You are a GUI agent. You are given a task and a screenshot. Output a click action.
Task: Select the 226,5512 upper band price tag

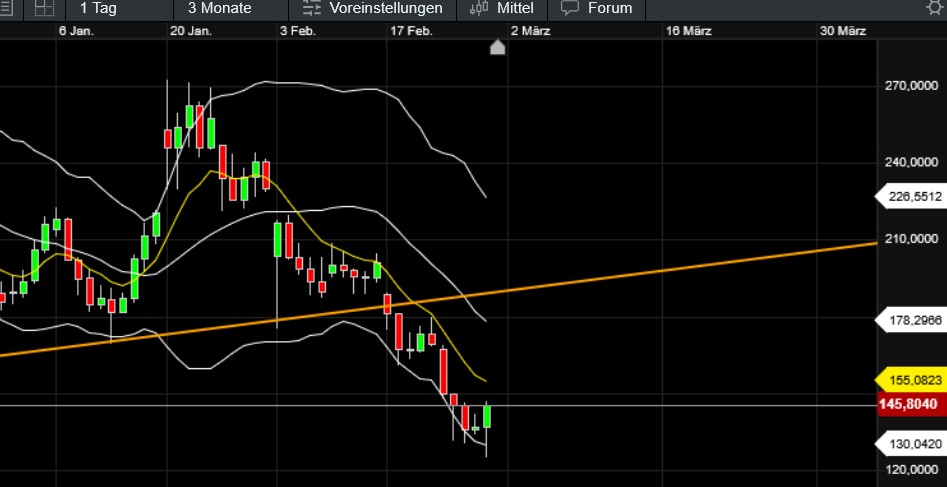pos(911,197)
